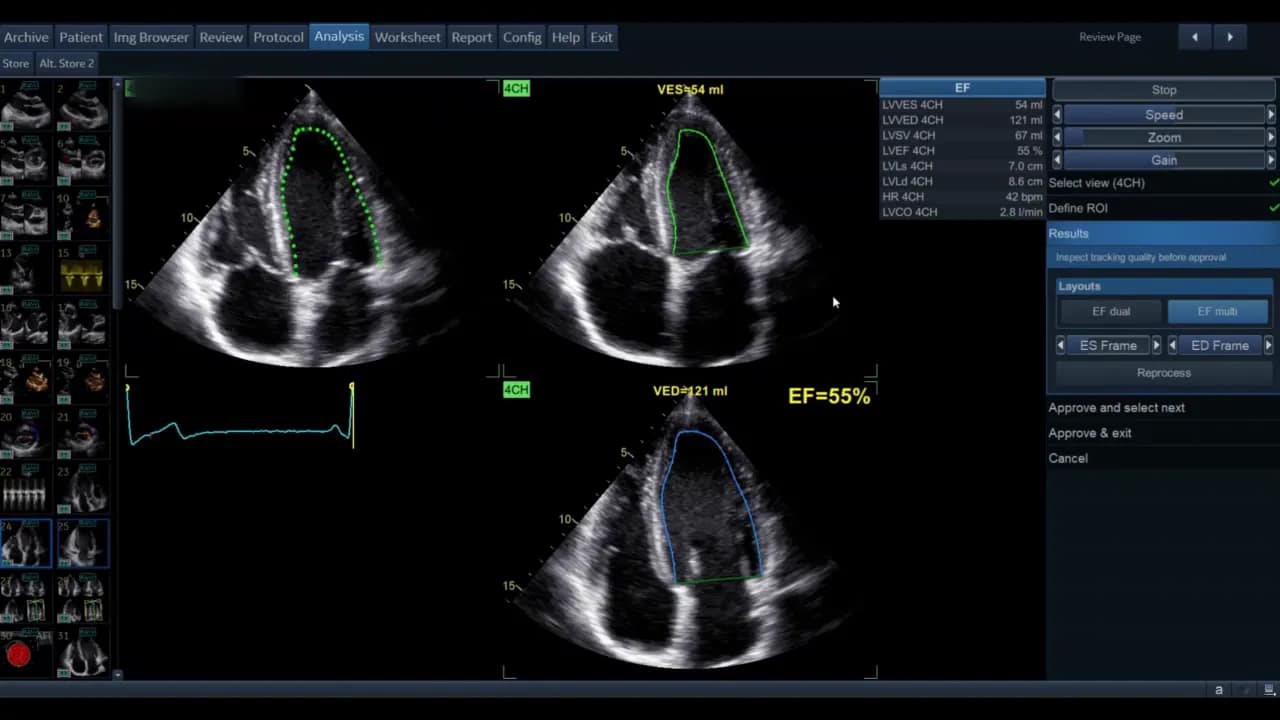
Task: Open the ECG waveform thumbnail in sidebar
Action: (x=82, y=273)
